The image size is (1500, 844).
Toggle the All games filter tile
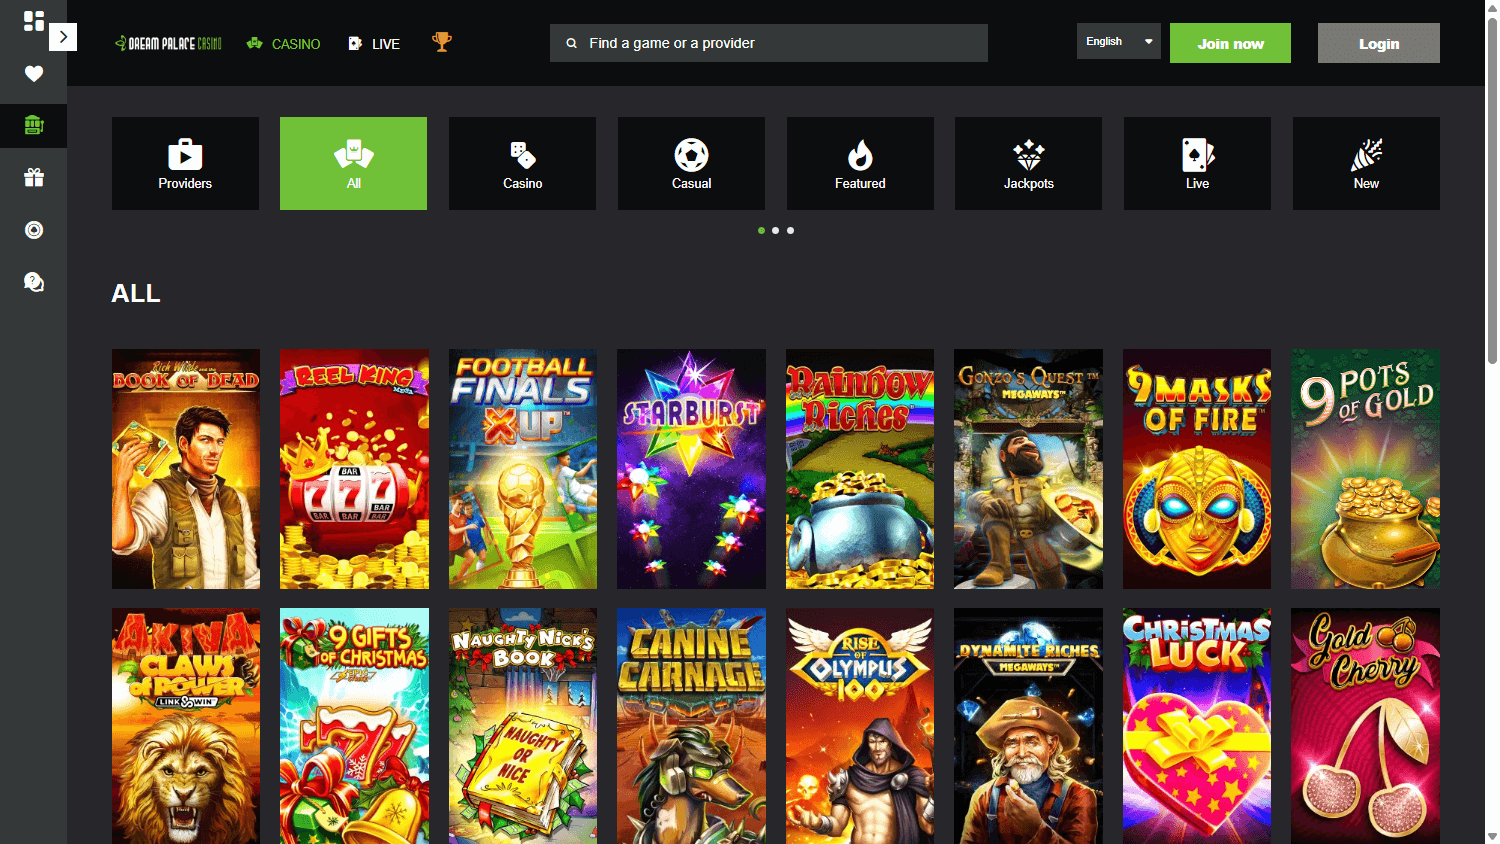[353, 163]
